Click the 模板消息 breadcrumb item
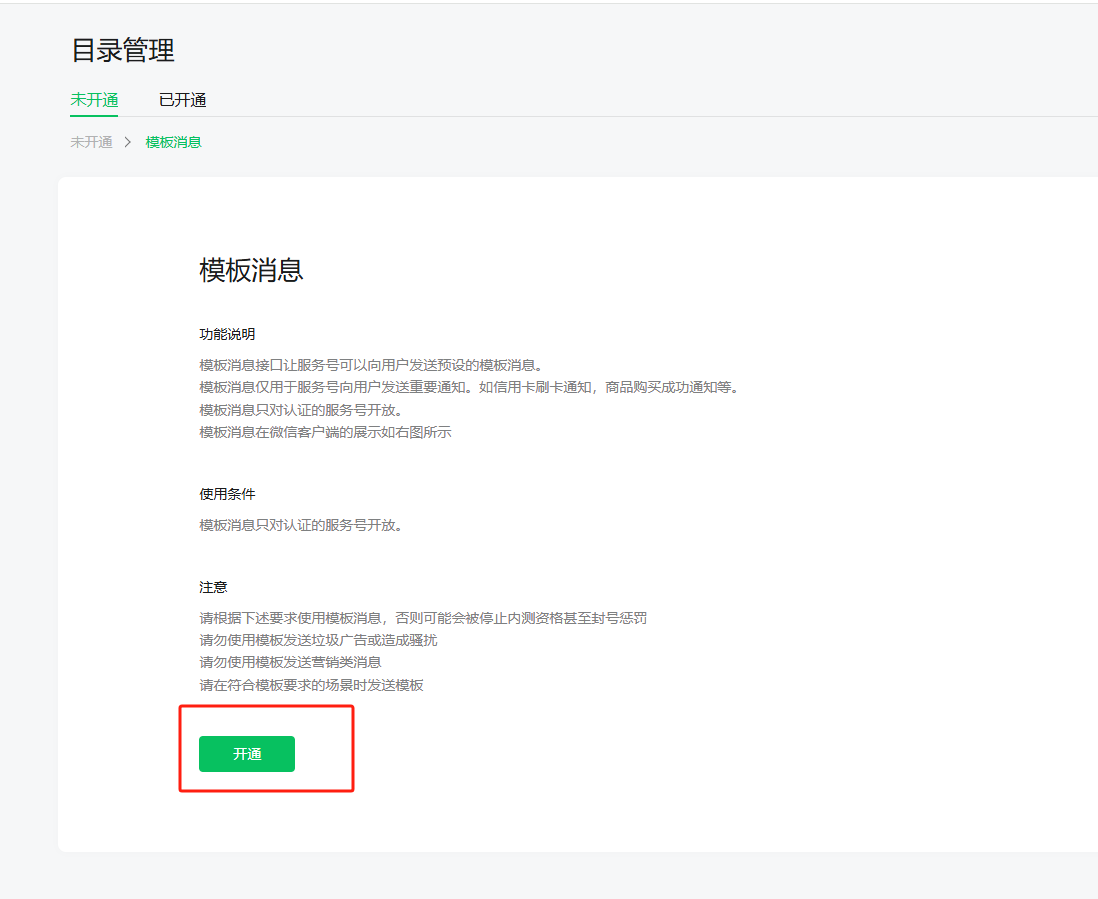The height and width of the screenshot is (899, 1098). pos(173,142)
